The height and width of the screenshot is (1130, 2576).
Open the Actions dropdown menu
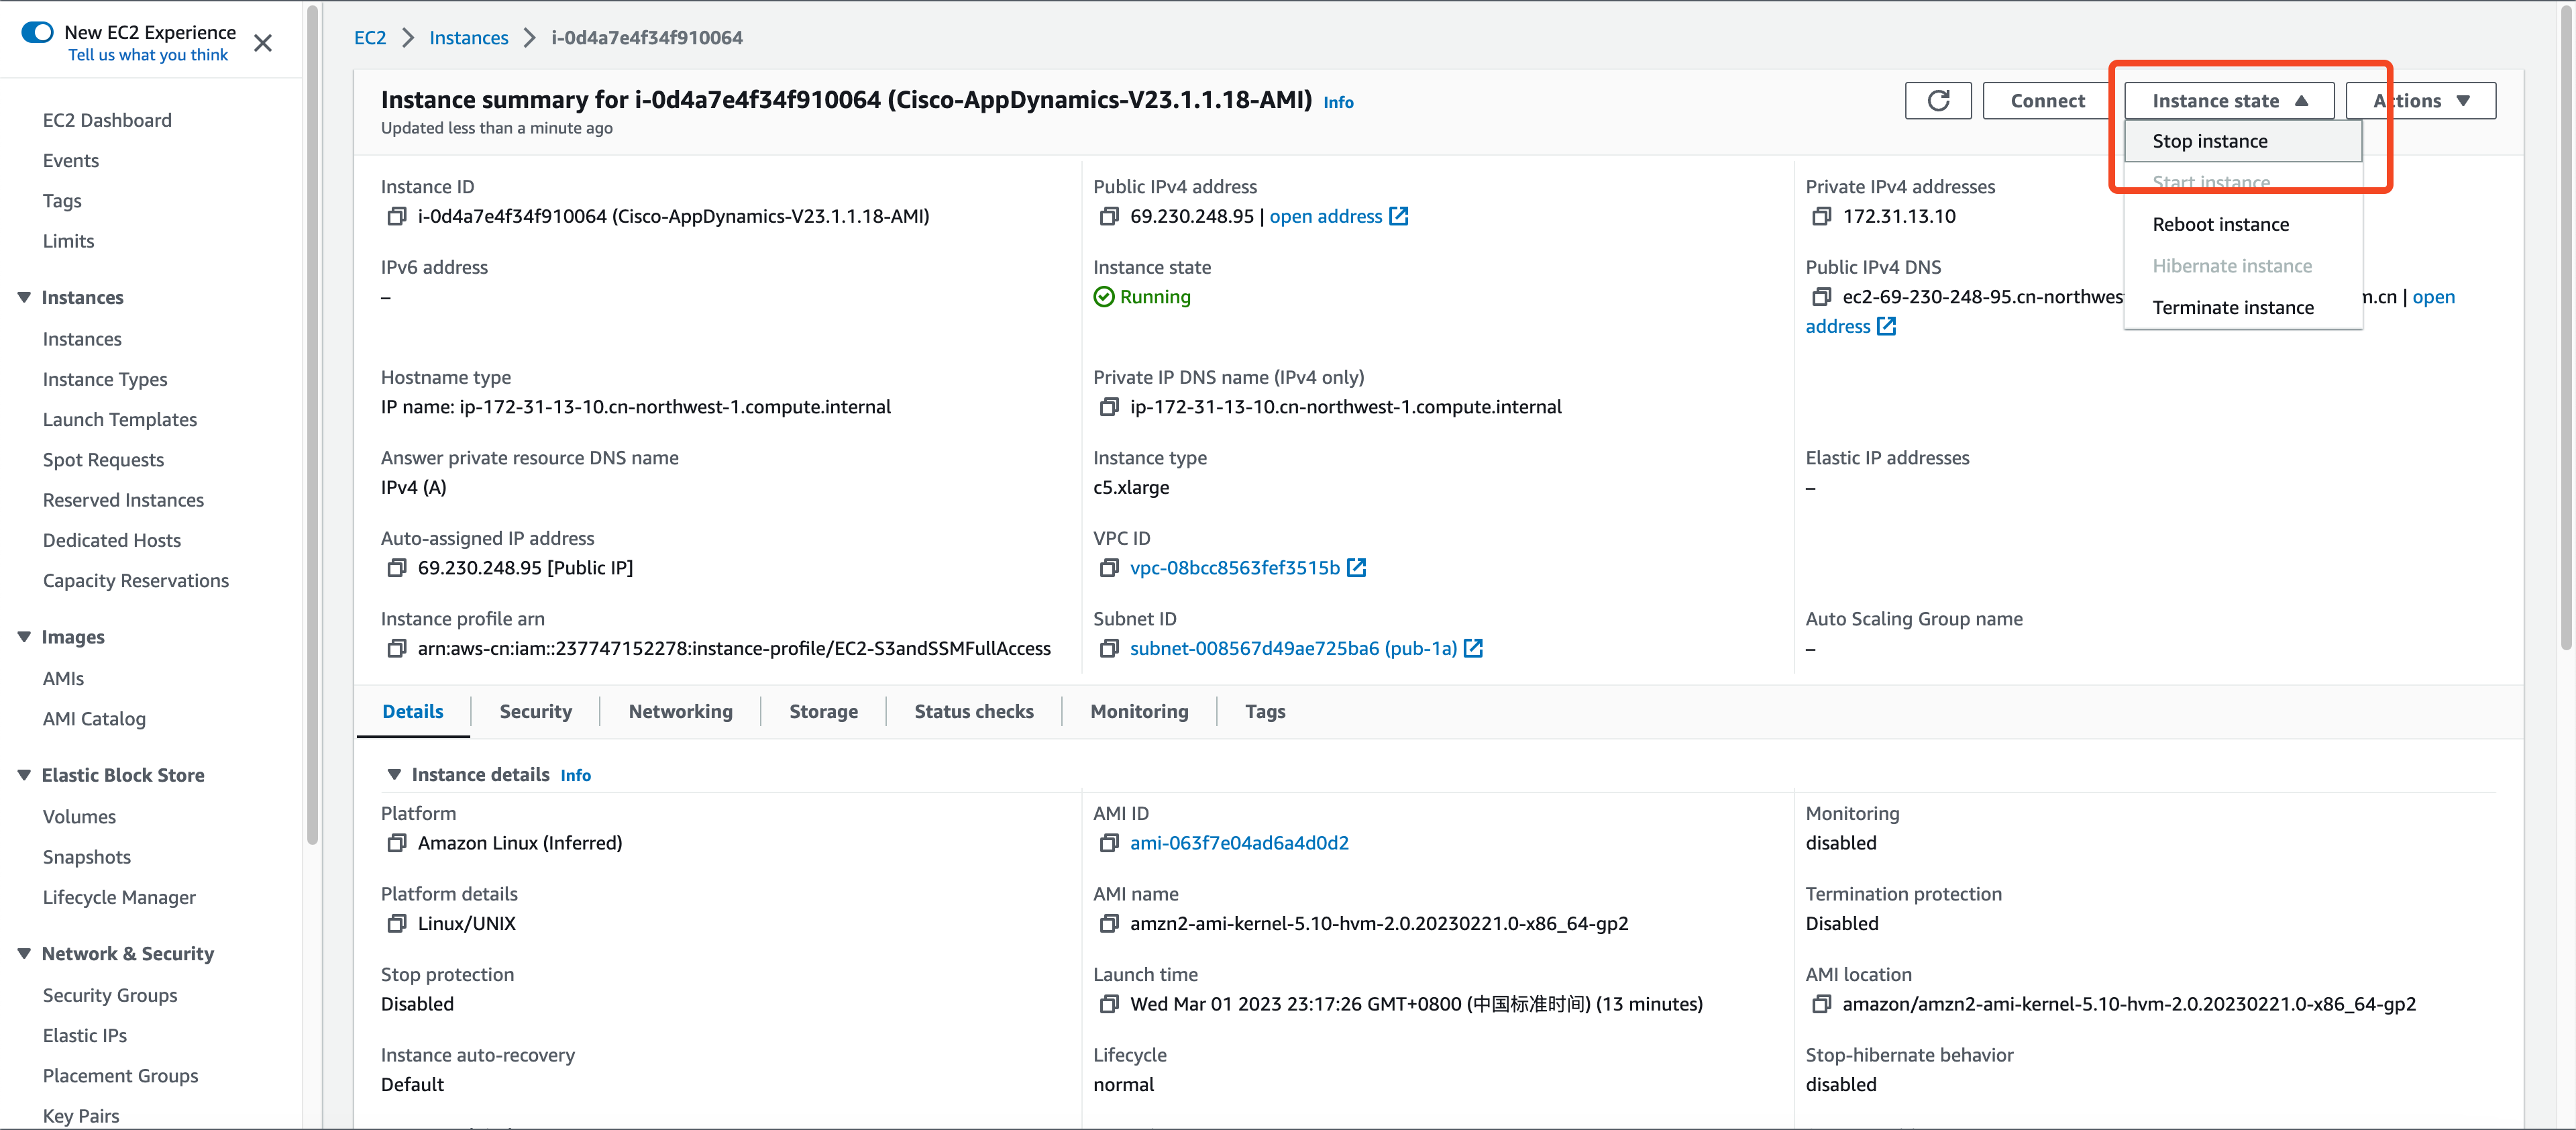(2421, 101)
